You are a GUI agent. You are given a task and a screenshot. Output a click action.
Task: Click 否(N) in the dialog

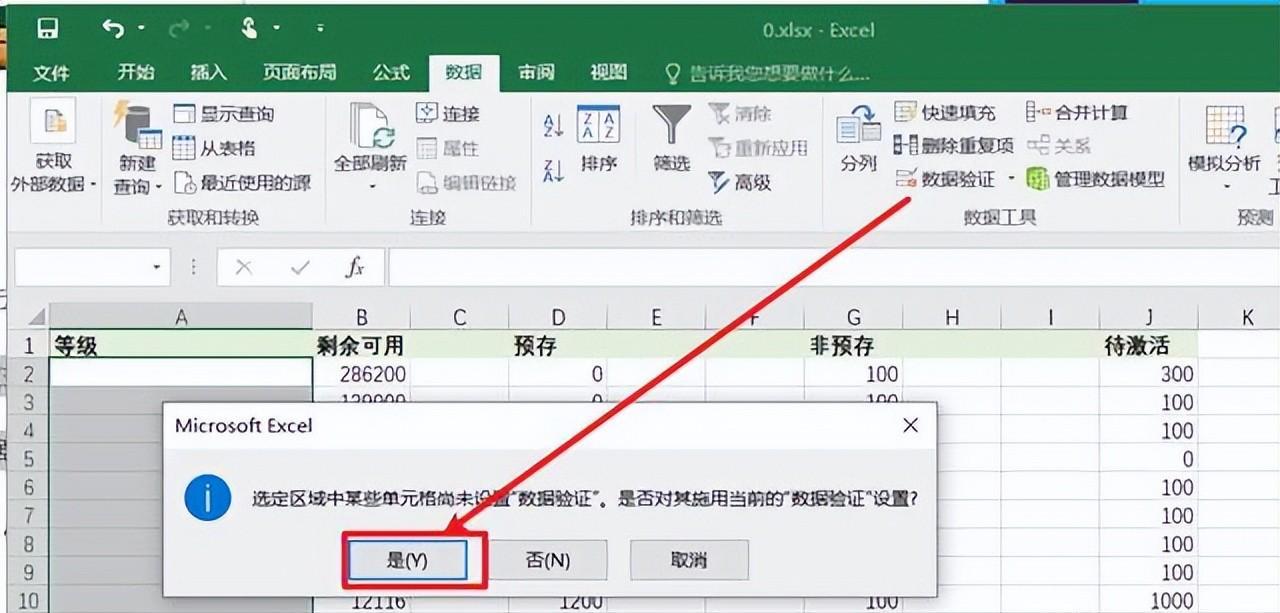548,560
